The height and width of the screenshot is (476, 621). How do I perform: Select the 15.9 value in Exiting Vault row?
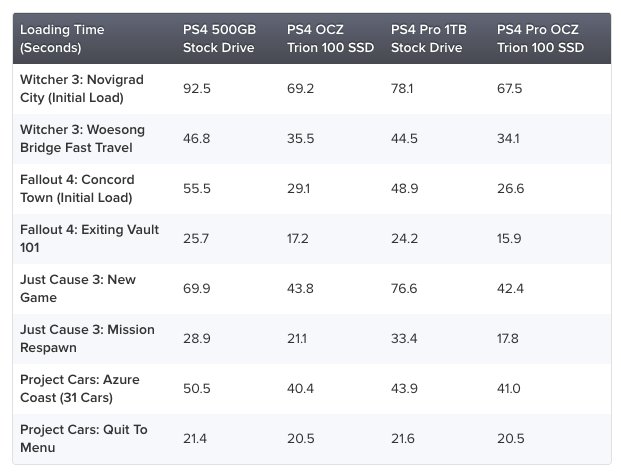509,238
